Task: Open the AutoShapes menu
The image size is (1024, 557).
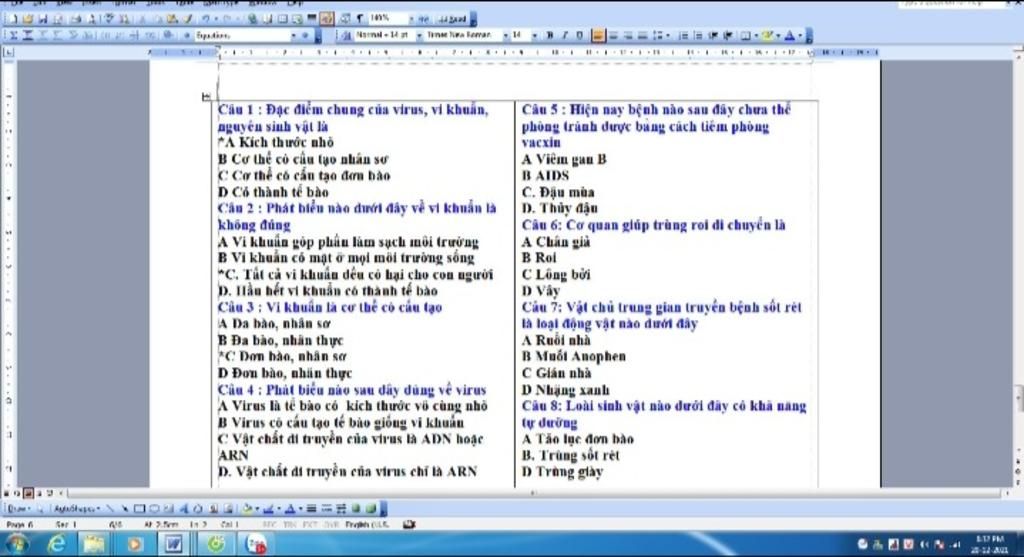Action: click(76, 509)
